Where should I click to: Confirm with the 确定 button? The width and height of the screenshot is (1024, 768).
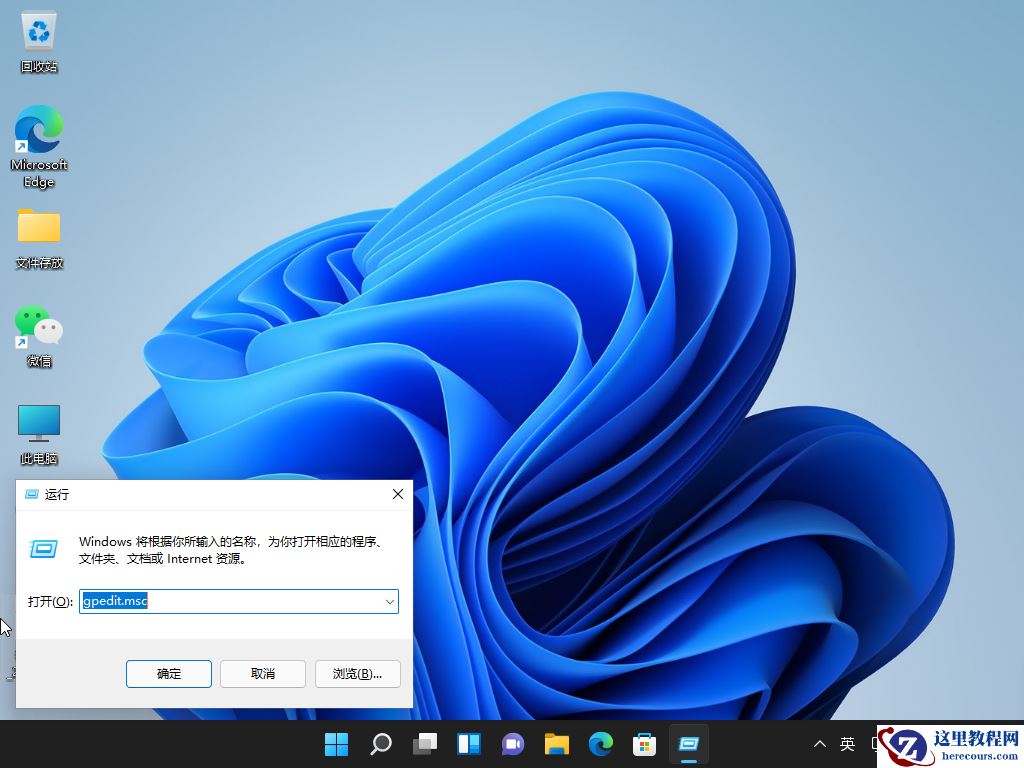[x=168, y=674]
